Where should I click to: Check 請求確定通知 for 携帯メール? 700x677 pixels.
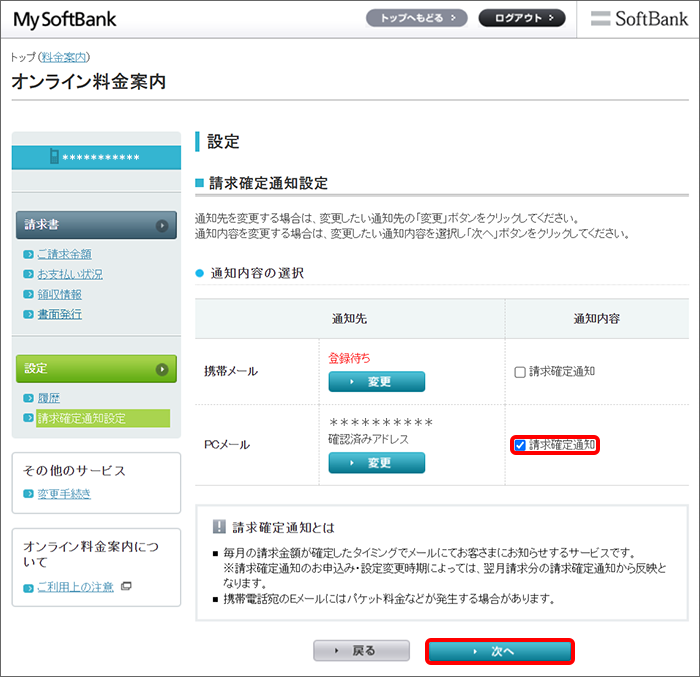click(520, 372)
